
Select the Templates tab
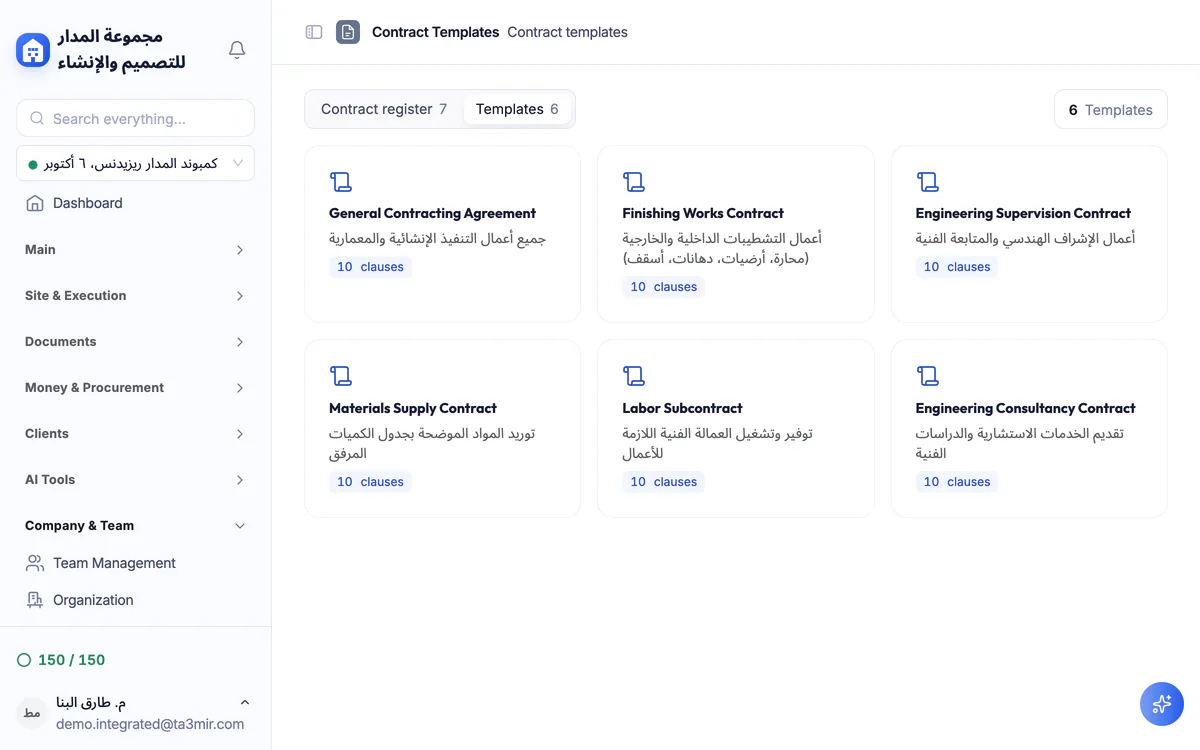(517, 109)
